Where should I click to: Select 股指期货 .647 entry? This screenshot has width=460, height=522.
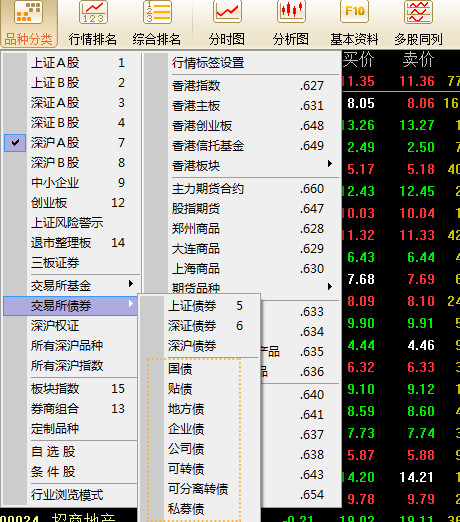(x=242, y=209)
